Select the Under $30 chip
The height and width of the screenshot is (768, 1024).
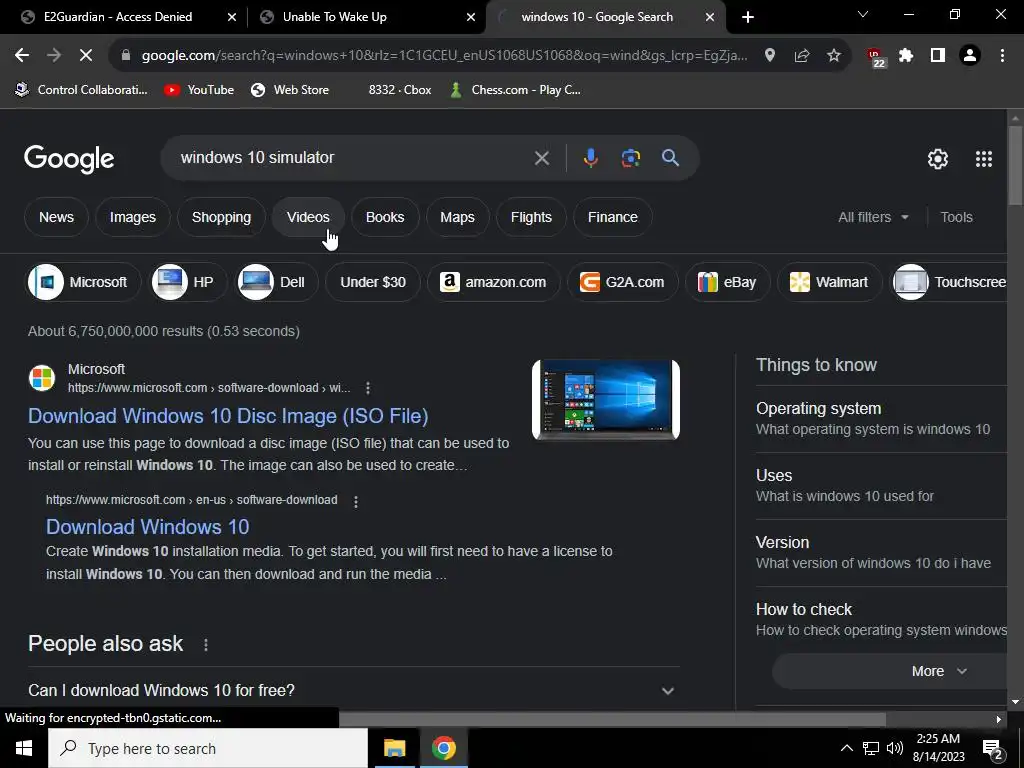373,282
